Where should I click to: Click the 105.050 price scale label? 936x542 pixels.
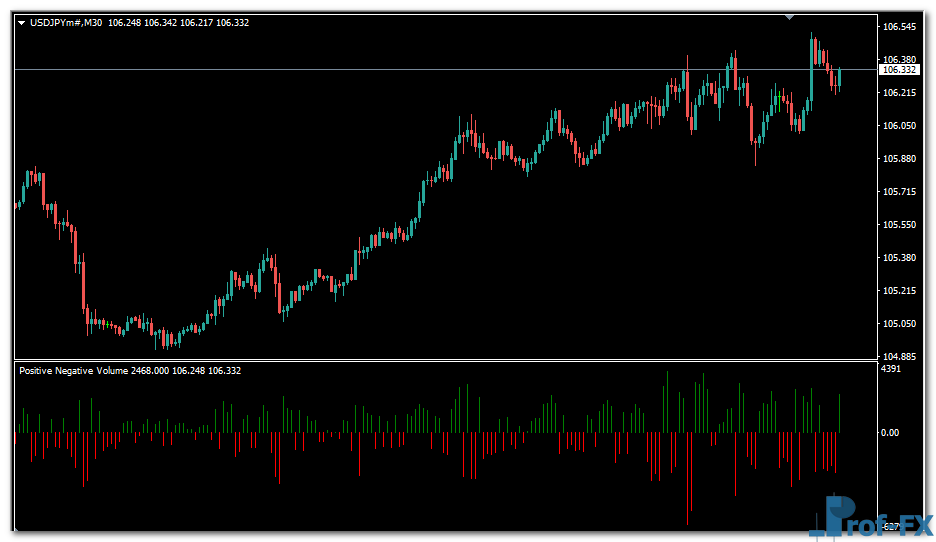900,324
